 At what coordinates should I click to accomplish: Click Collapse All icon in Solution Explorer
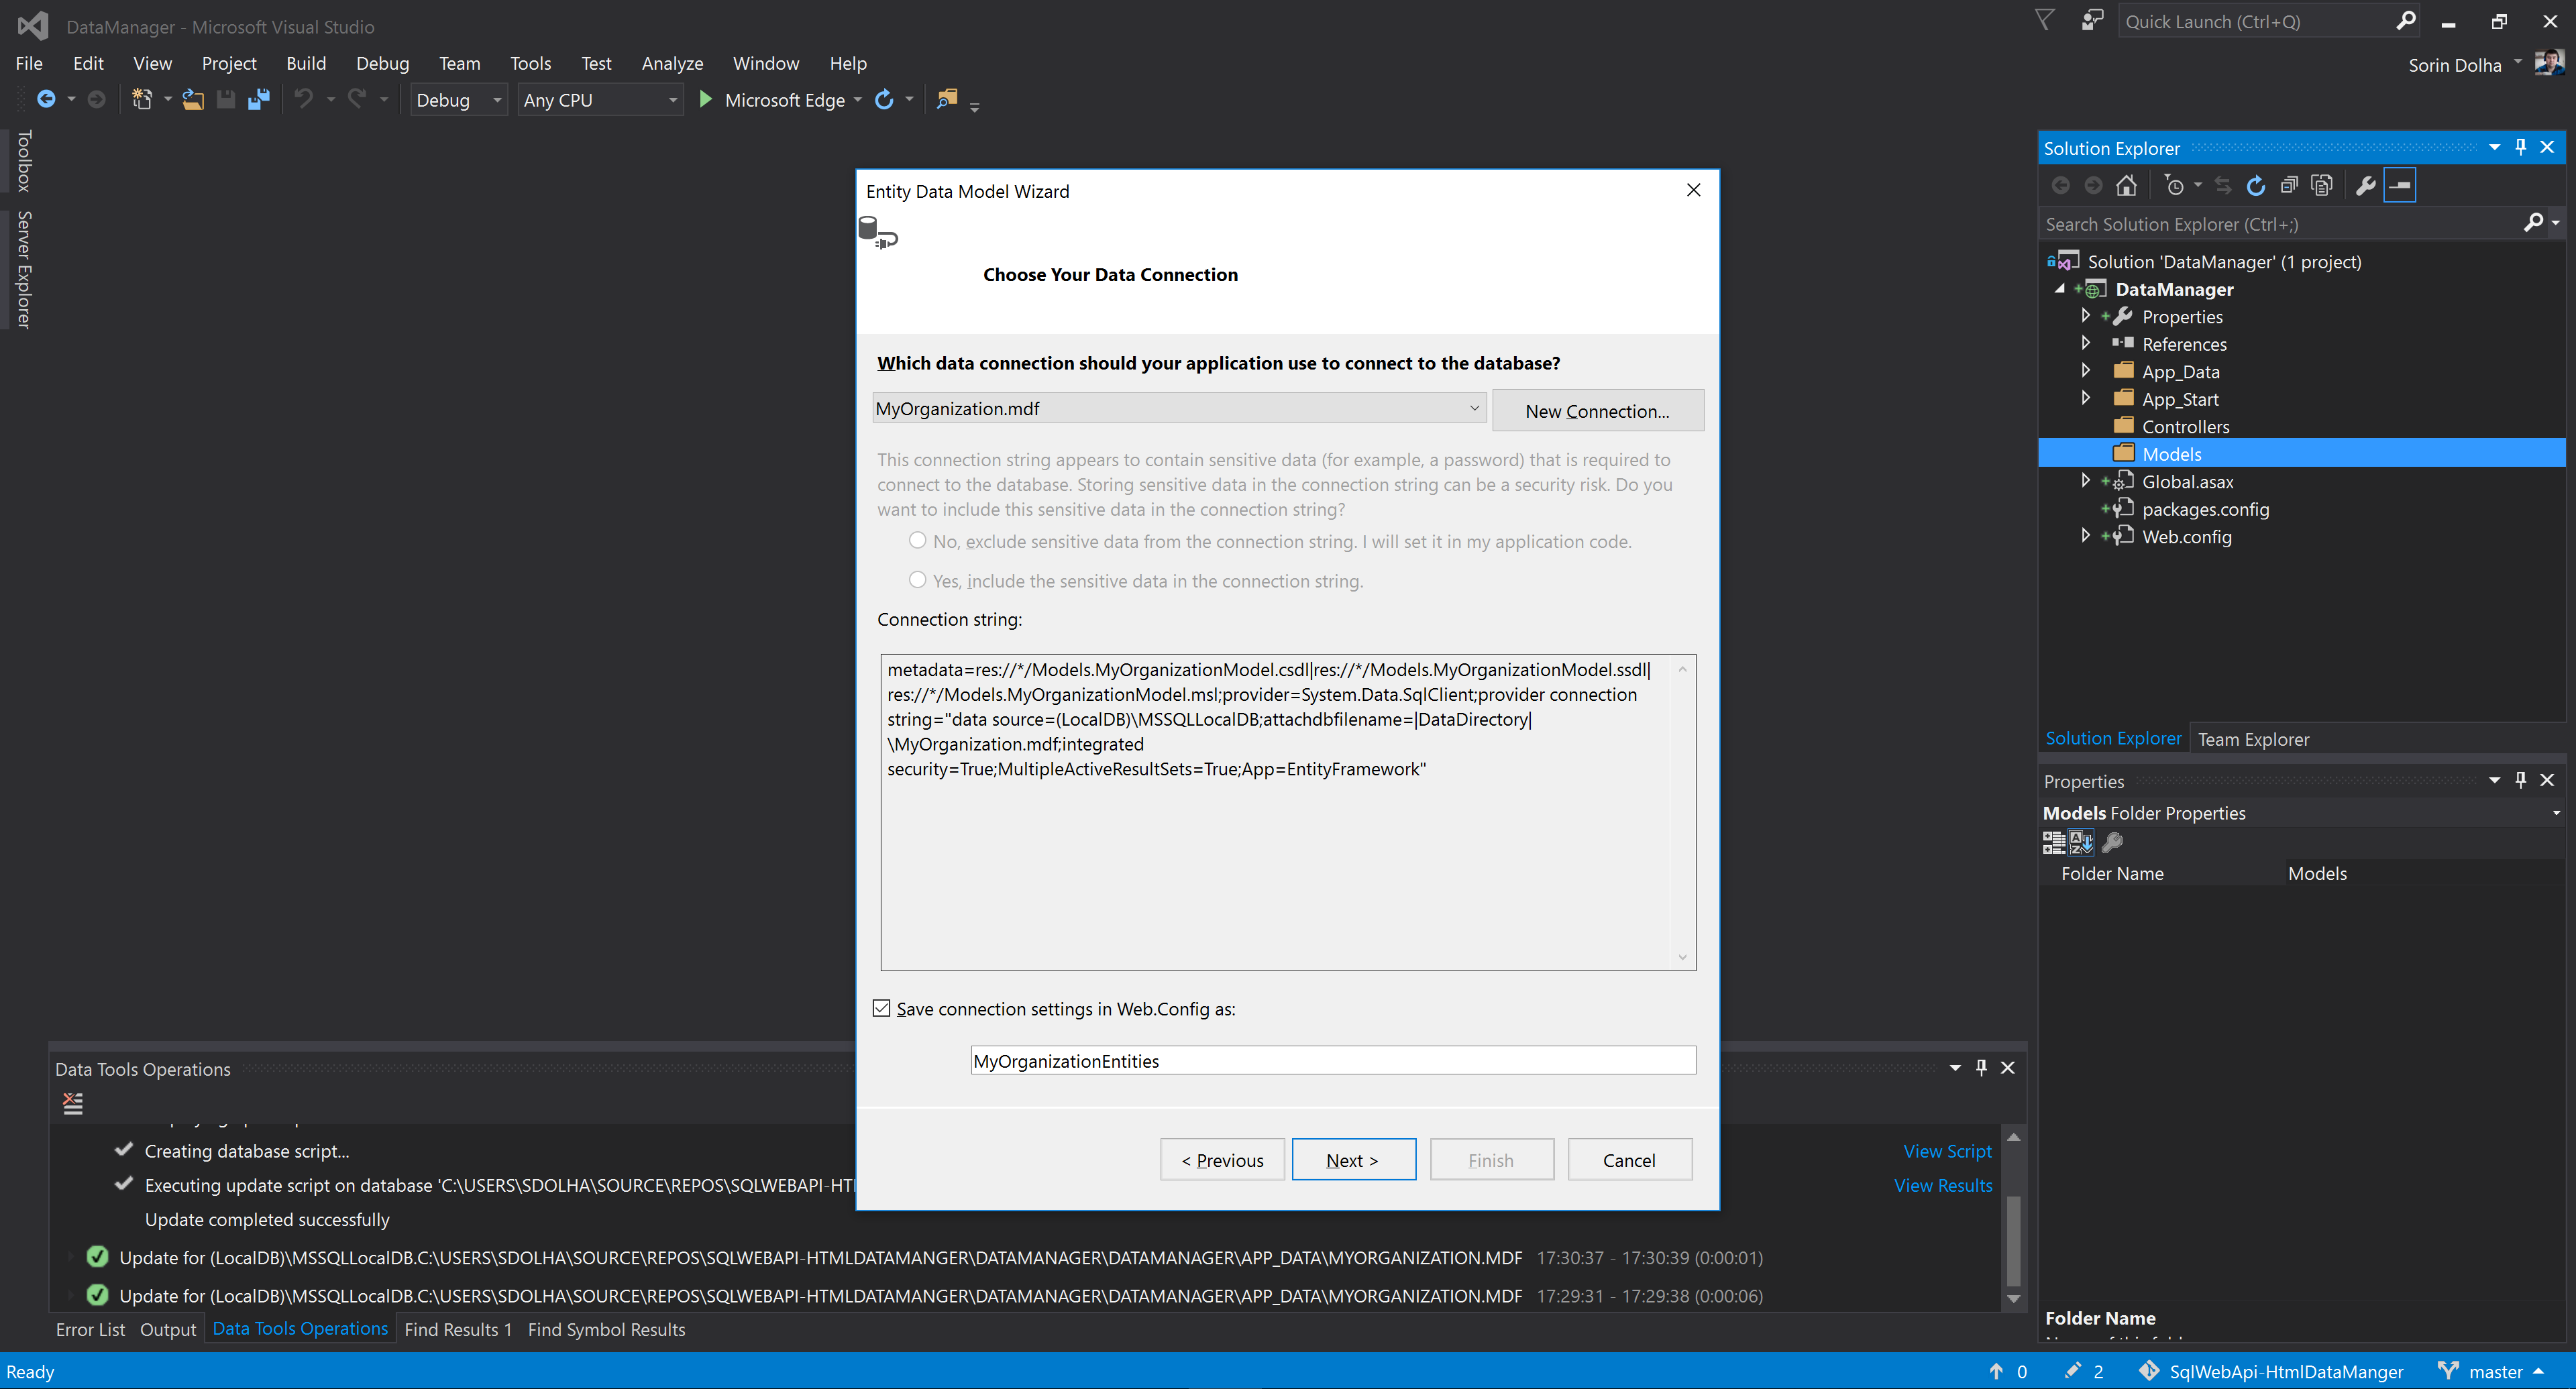point(2289,185)
